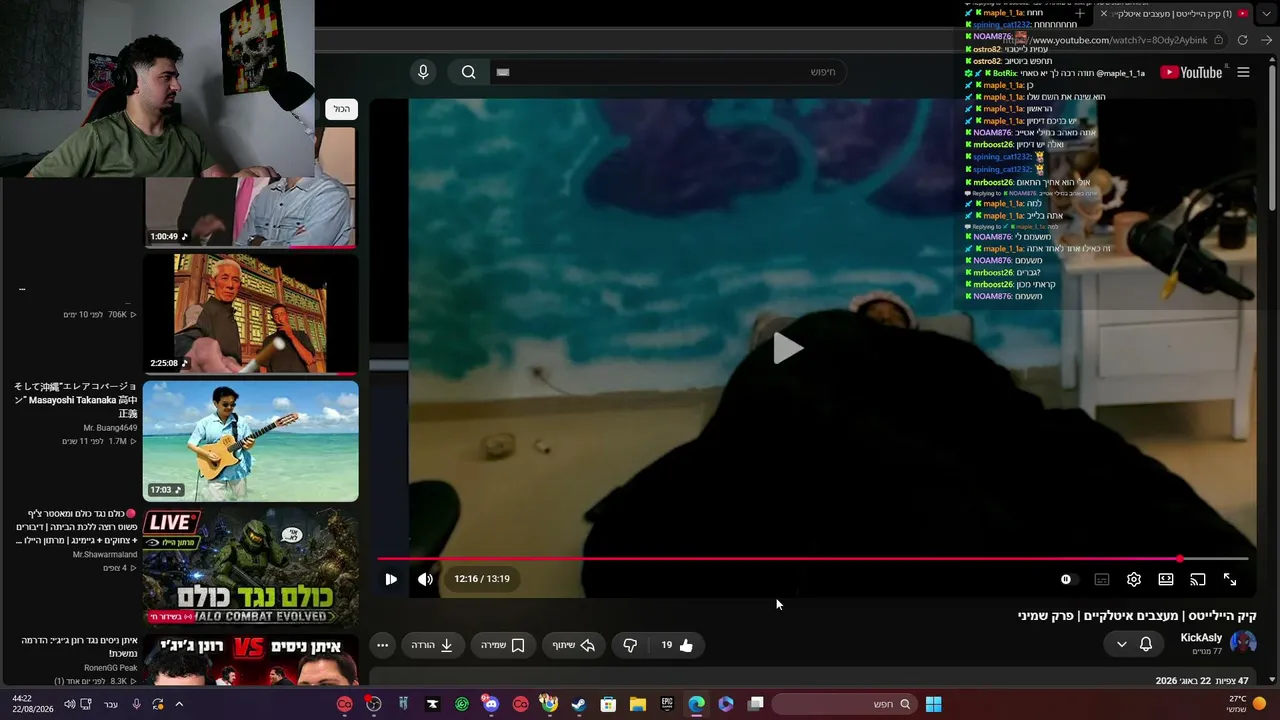
Task: Click the large play overlay on the video
Action: 788,348
